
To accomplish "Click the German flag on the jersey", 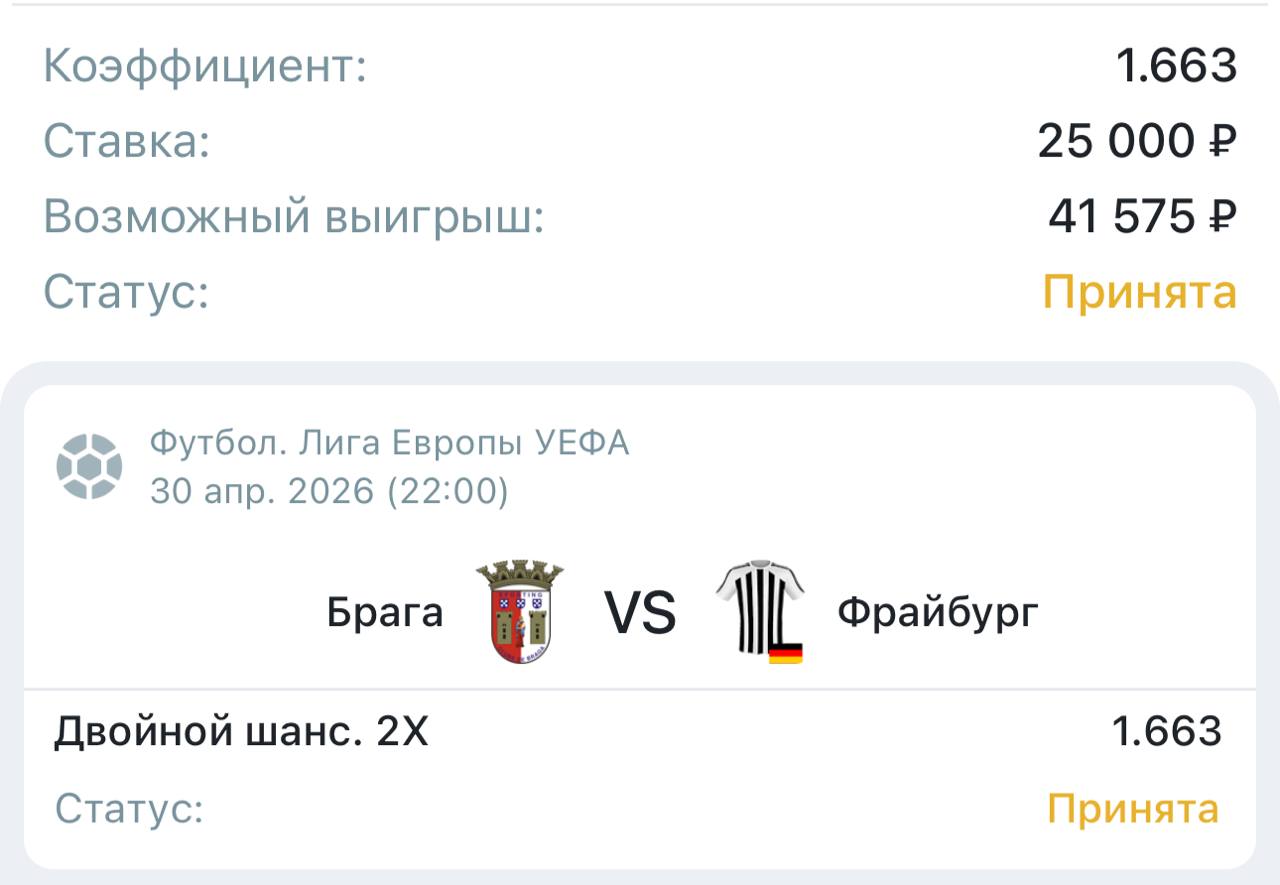I will pos(785,655).
